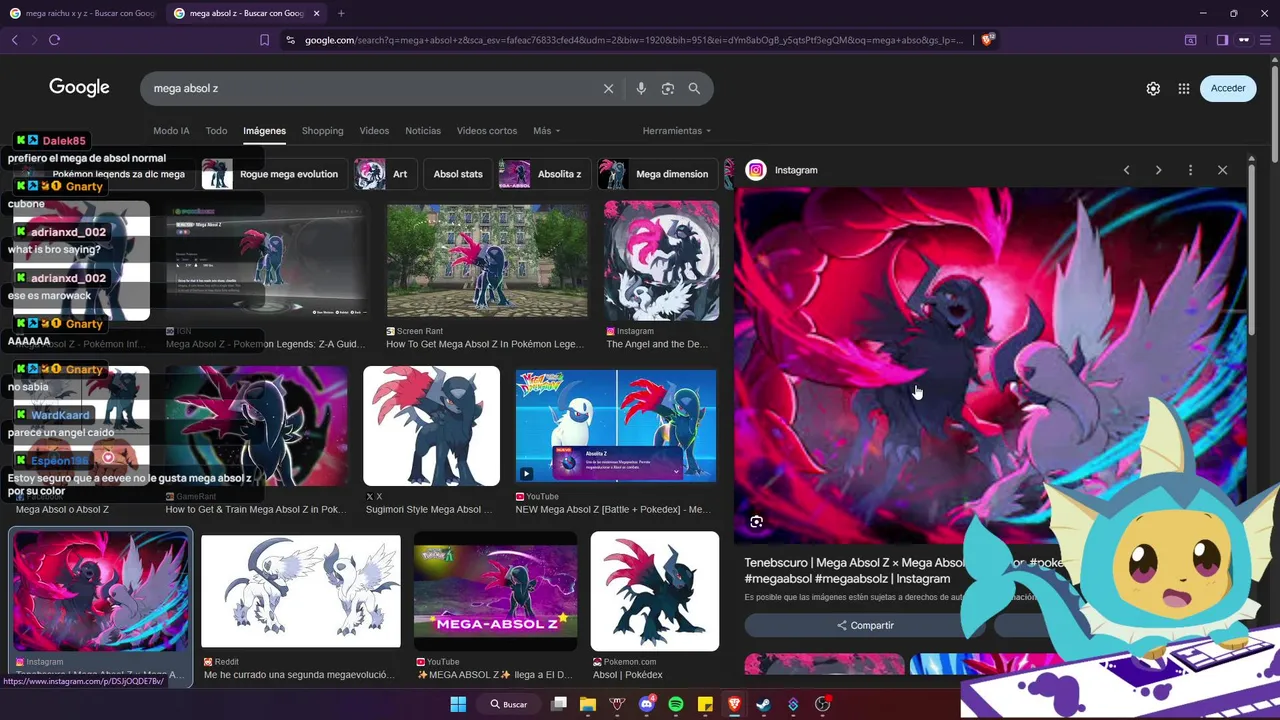
Task: Reload the current page
Action: (54, 40)
